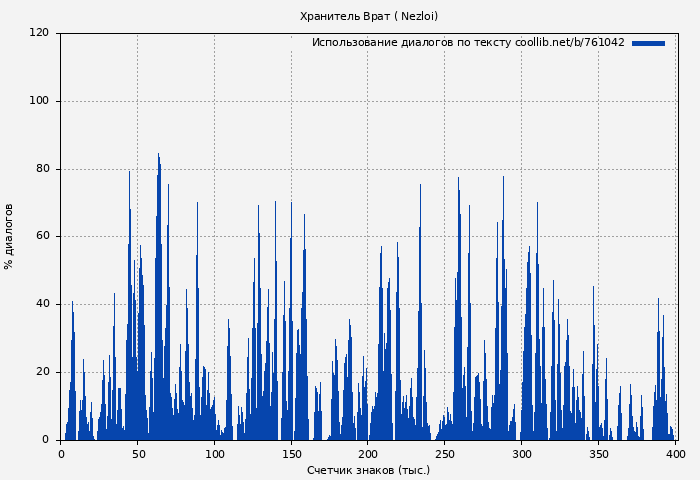This screenshot has height=480, width=700.
Task: Click the legend text mentioning coollib.net/b/761042
Action: click(x=467, y=43)
